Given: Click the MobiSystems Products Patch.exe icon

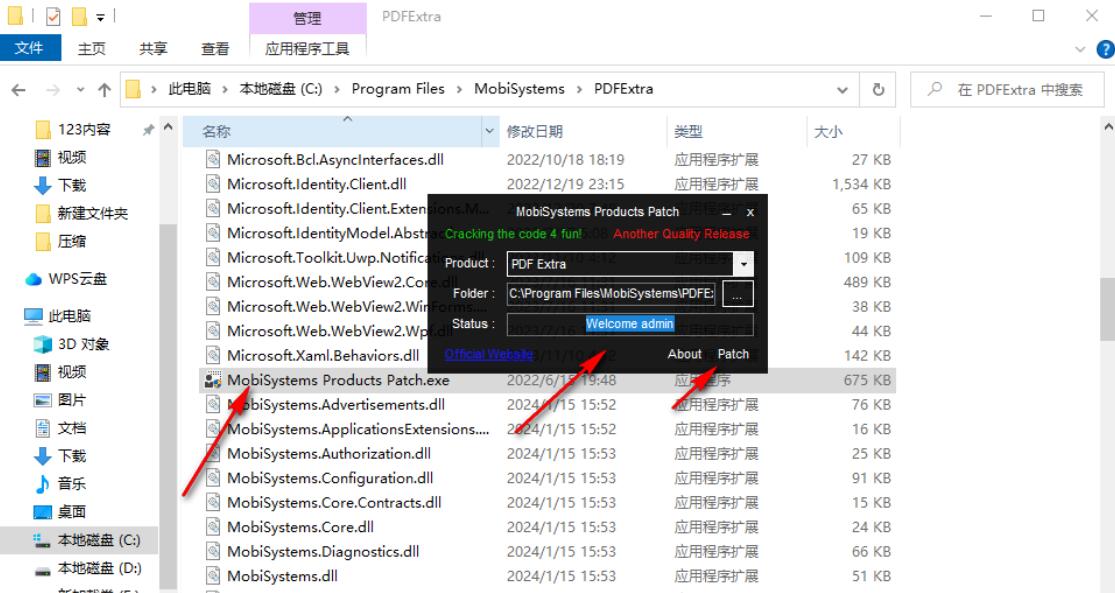Looking at the screenshot, I should [x=213, y=380].
